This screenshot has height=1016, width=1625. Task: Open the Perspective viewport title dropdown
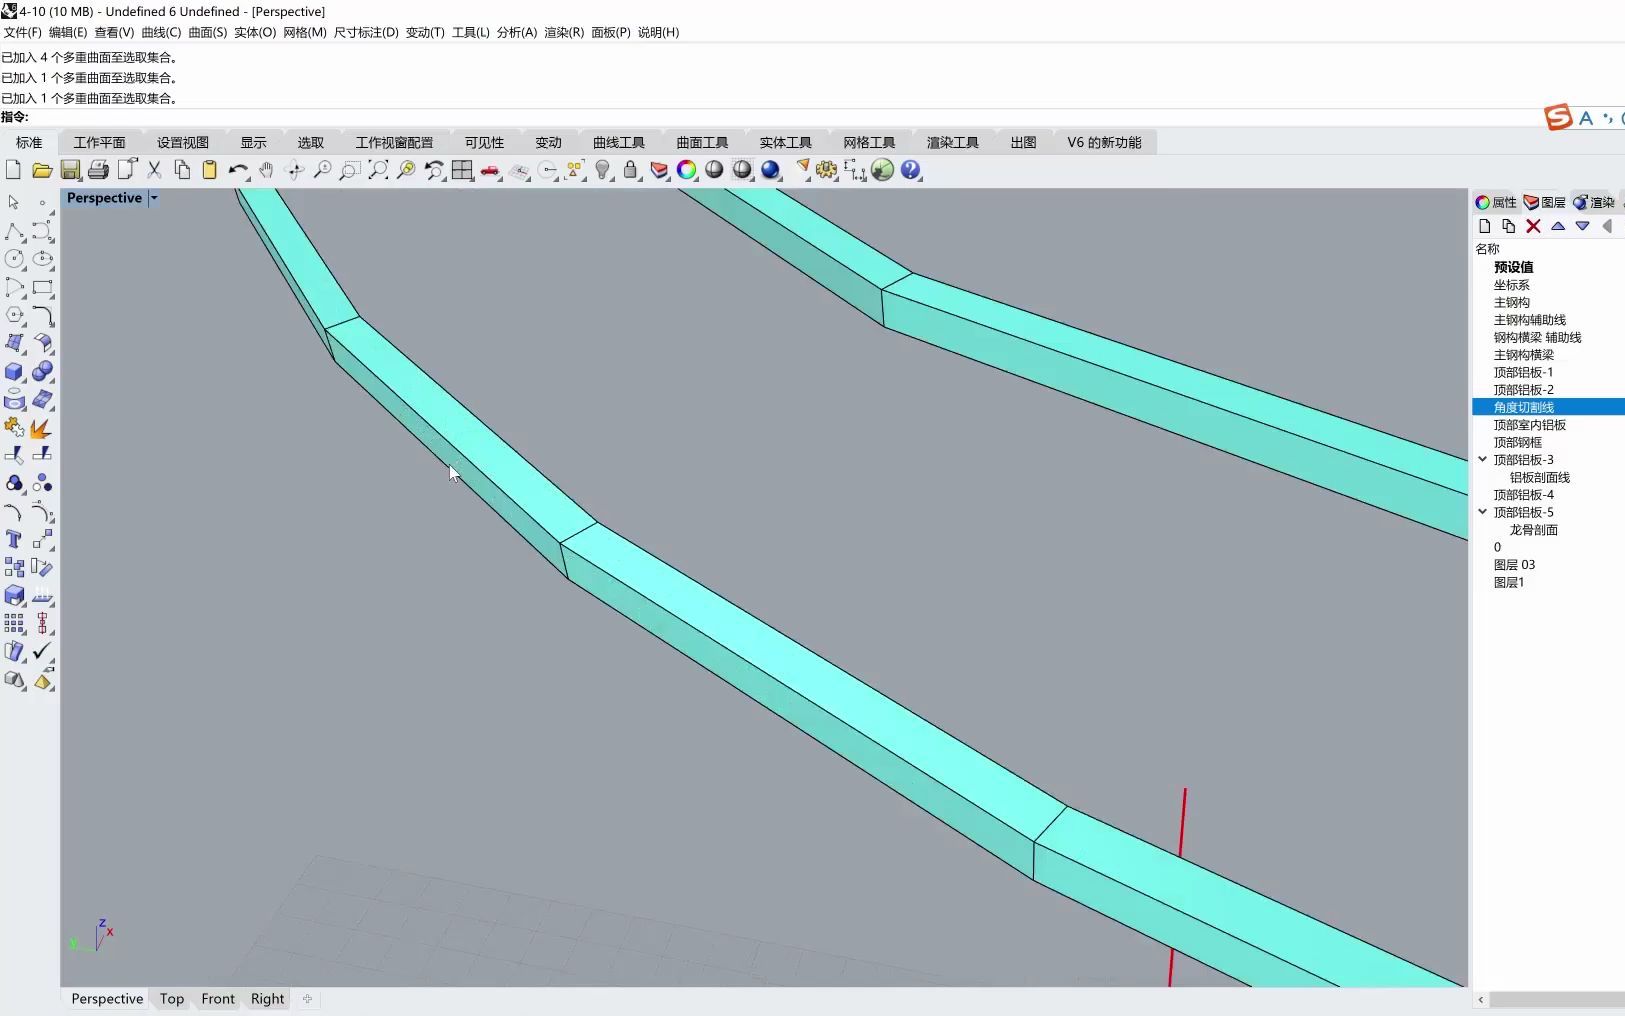(154, 198)
